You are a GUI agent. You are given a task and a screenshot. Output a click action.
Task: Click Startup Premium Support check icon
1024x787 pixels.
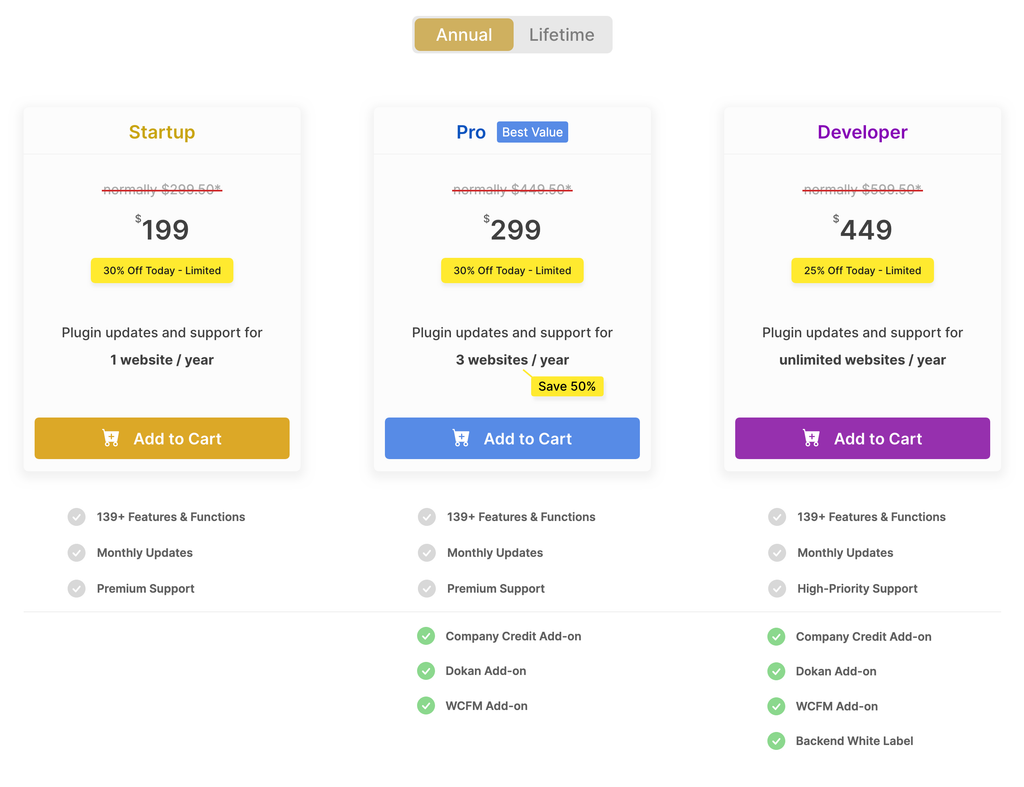point(76,588)
